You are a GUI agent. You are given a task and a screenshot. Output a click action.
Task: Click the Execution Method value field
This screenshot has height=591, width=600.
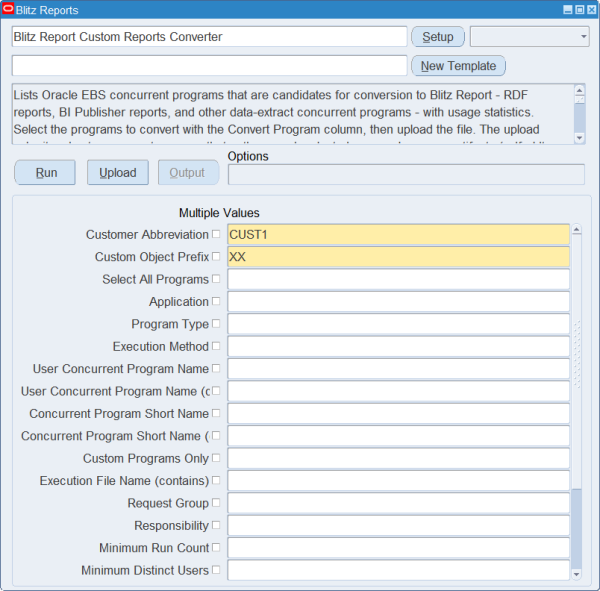tap(398, 346)
